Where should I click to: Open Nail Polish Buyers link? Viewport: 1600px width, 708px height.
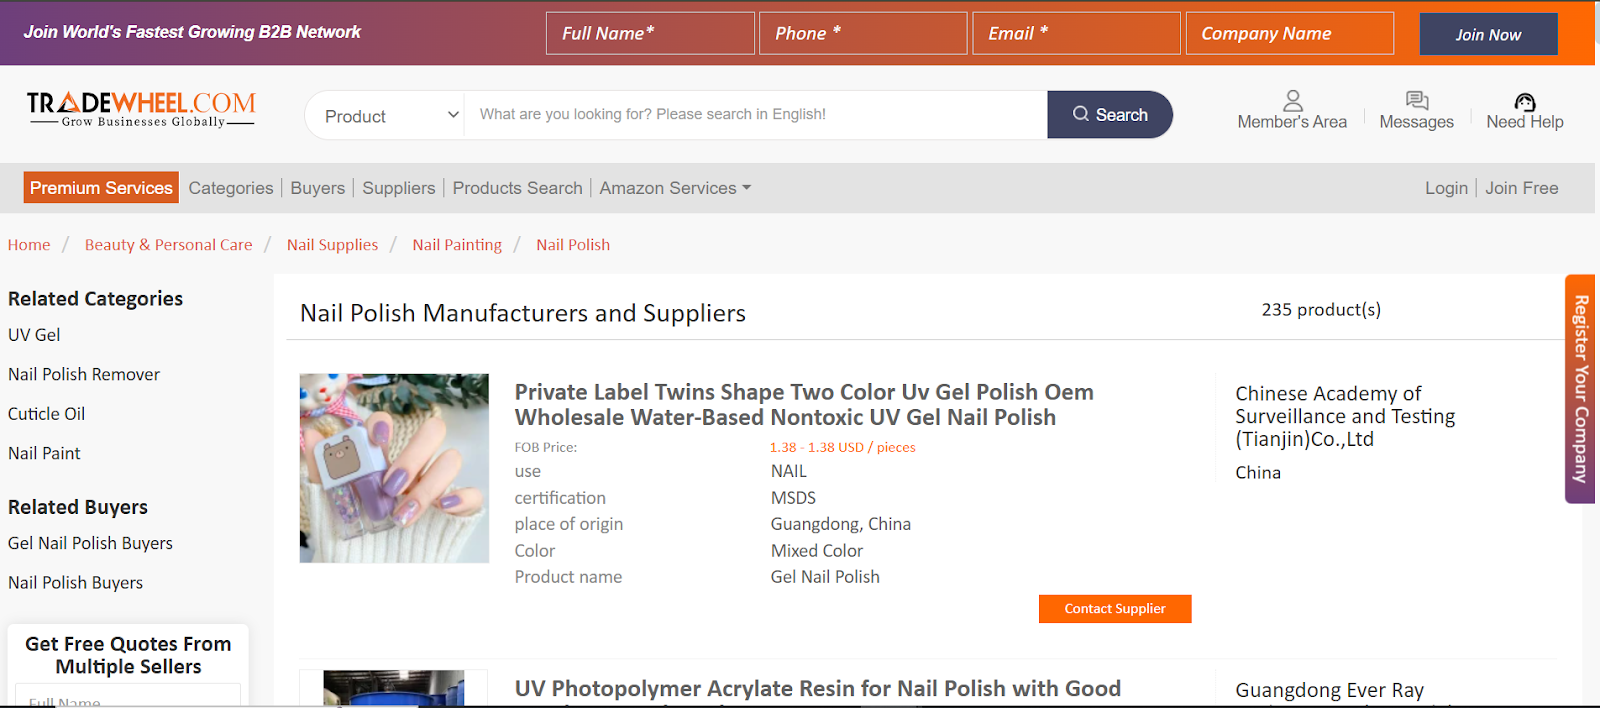pyautogui.click(x=75, y=583)
